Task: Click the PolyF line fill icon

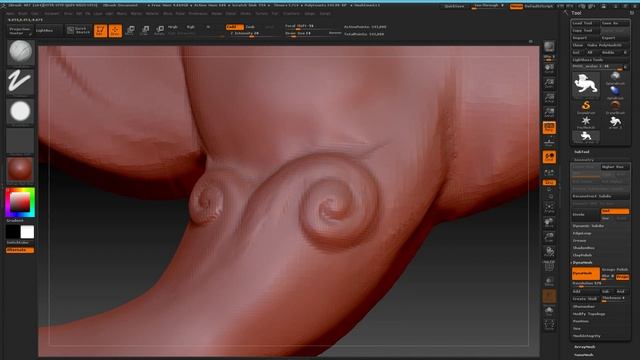Action: tap(549, 267)
